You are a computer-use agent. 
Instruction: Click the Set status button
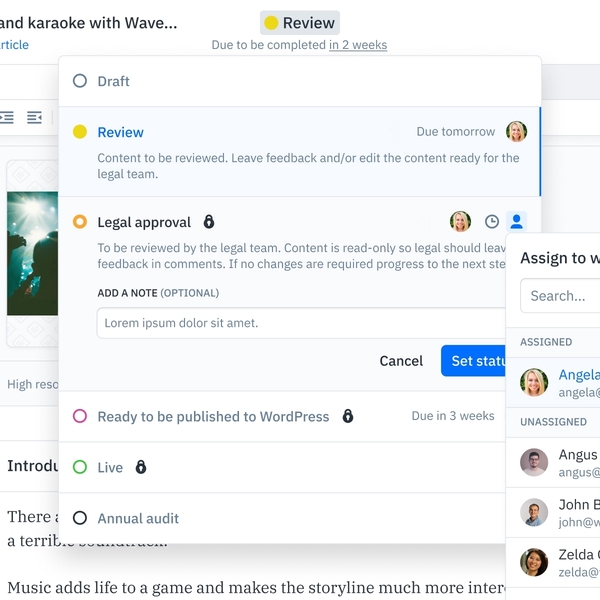coord(473,361)
